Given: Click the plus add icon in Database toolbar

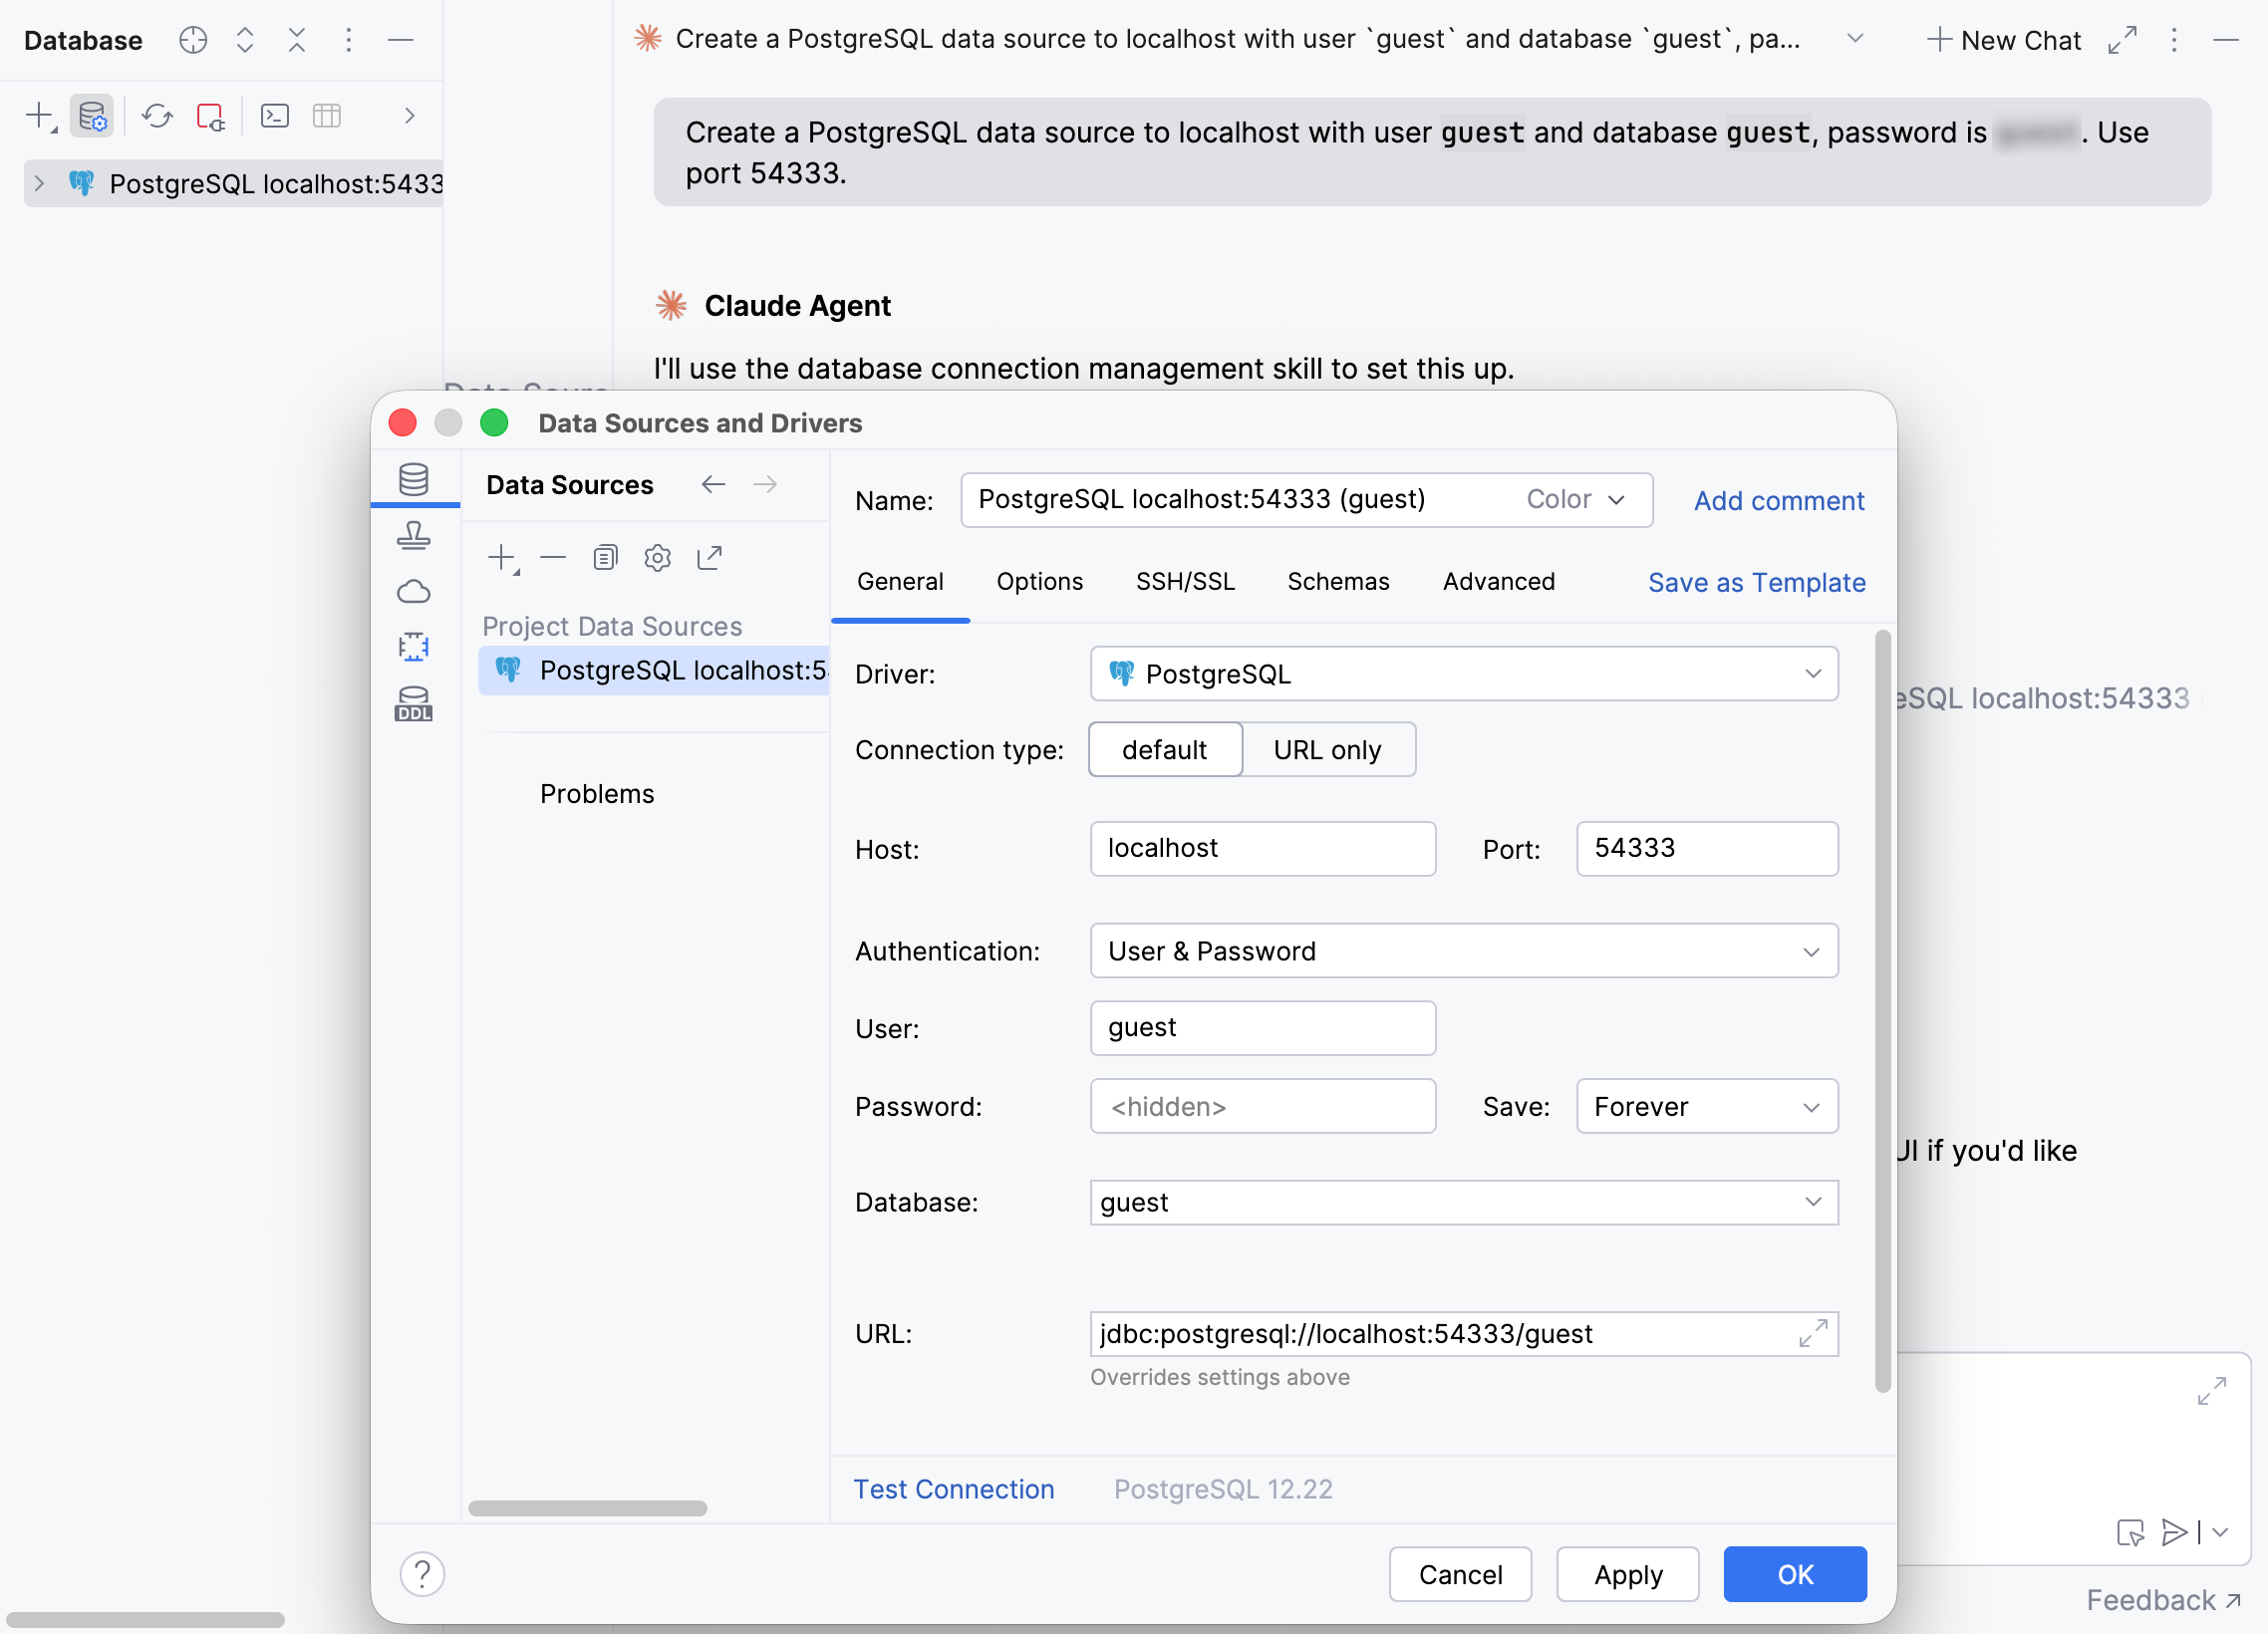Looking at the screenshot, I should [x=40, y=116].
